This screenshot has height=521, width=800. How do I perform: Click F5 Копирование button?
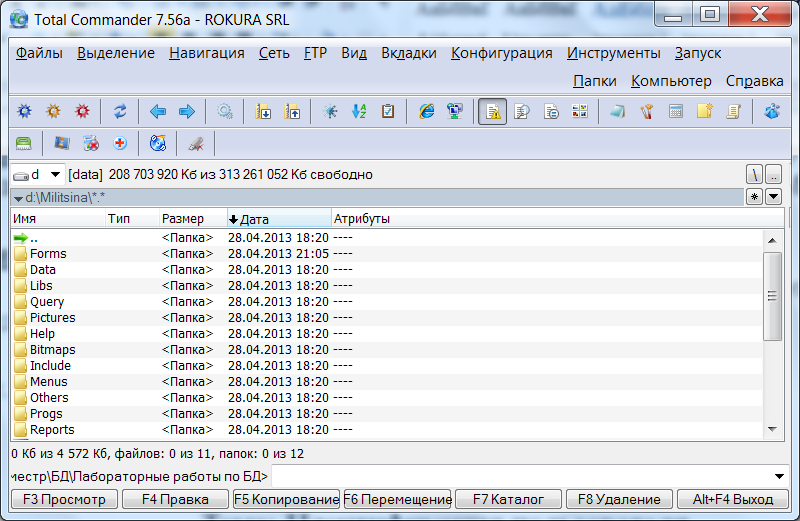tap(286, 499)
